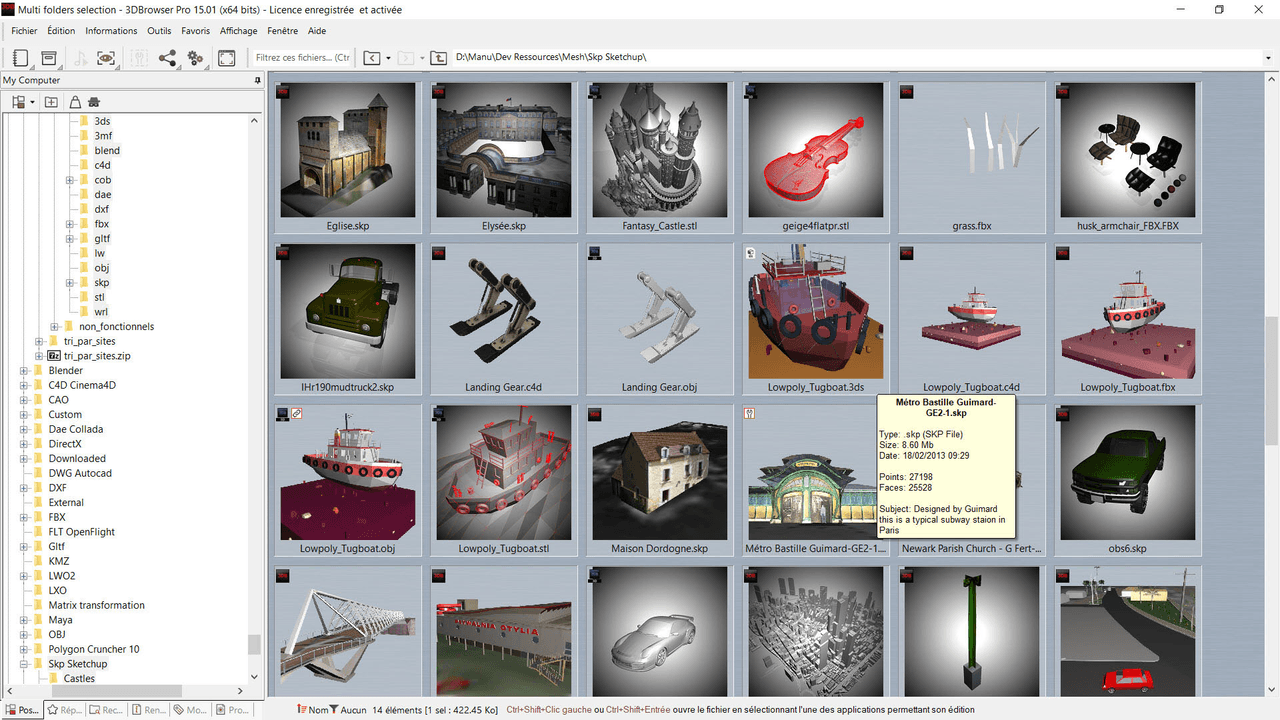1280x720 pixels.
Task: Open the Favoris menu
Action: (x=195, y=31)
